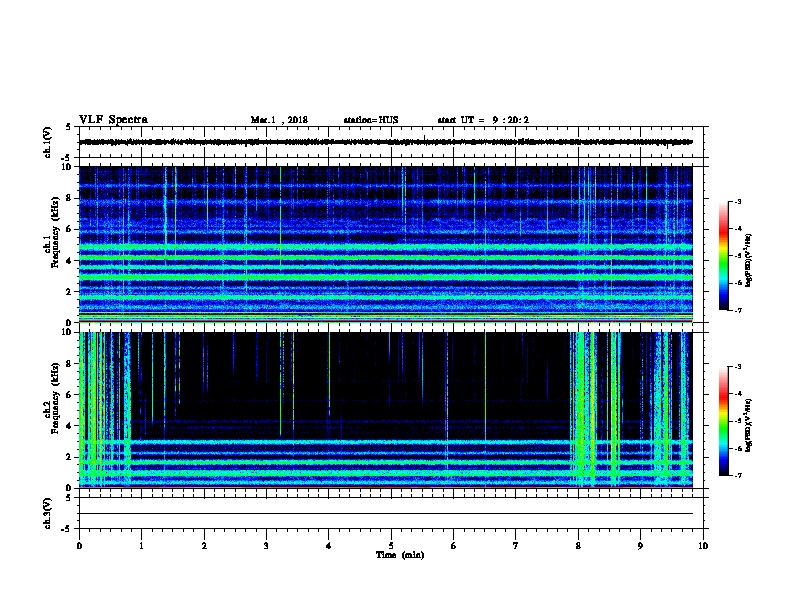Click time axis tick label "3"
Viewport: 792px width, 612px height.
coord(266,546)
